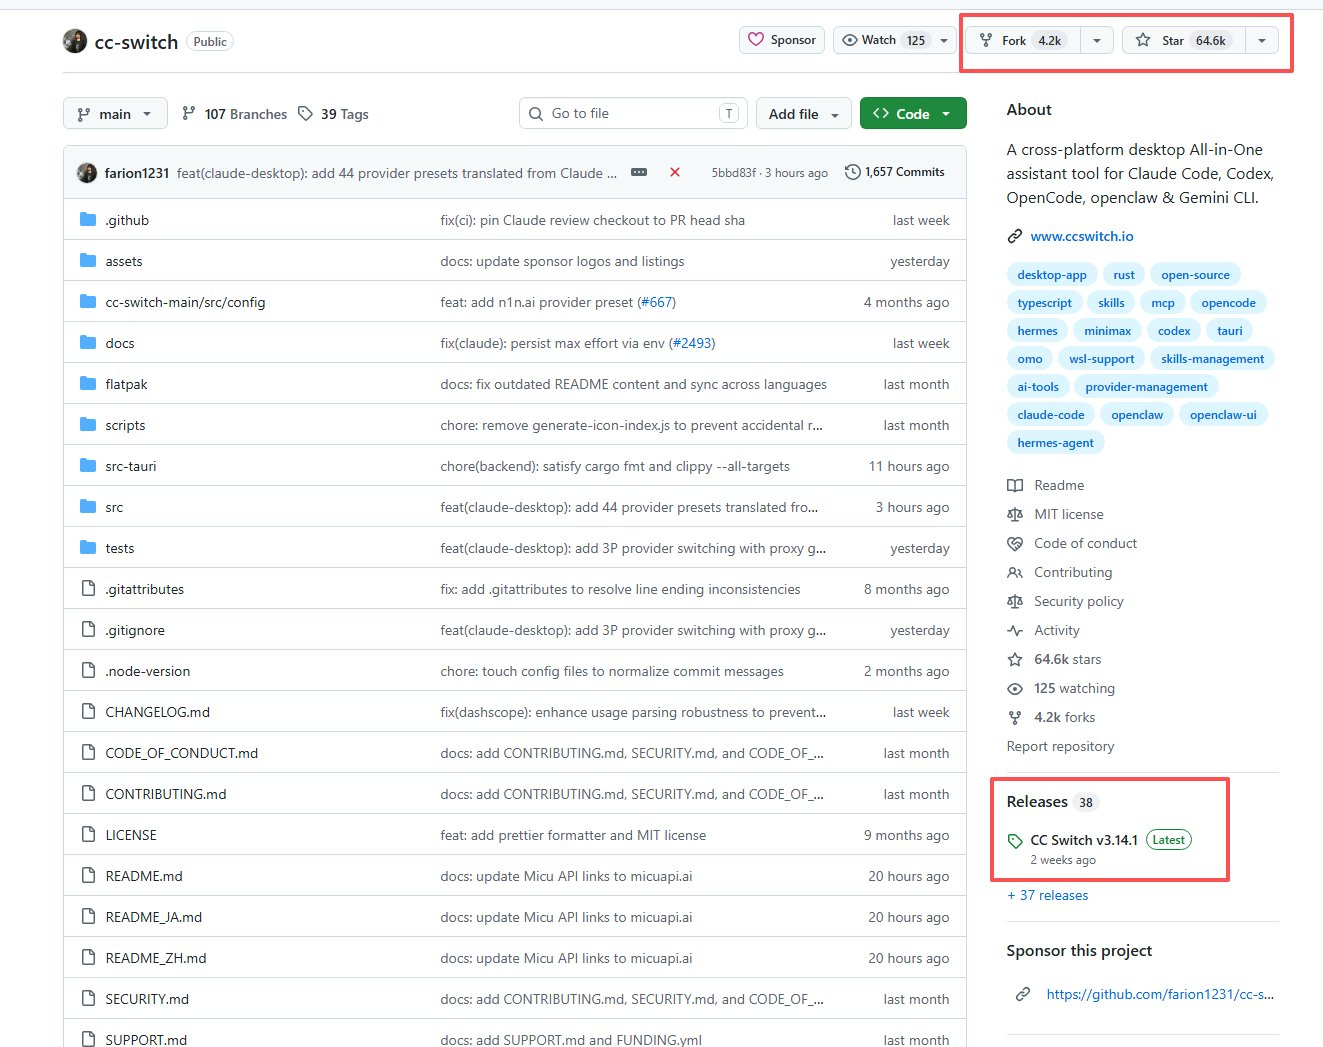Open commit hash 5bbd83f
Viewport: 1323px width, 1047px height.
734,172
